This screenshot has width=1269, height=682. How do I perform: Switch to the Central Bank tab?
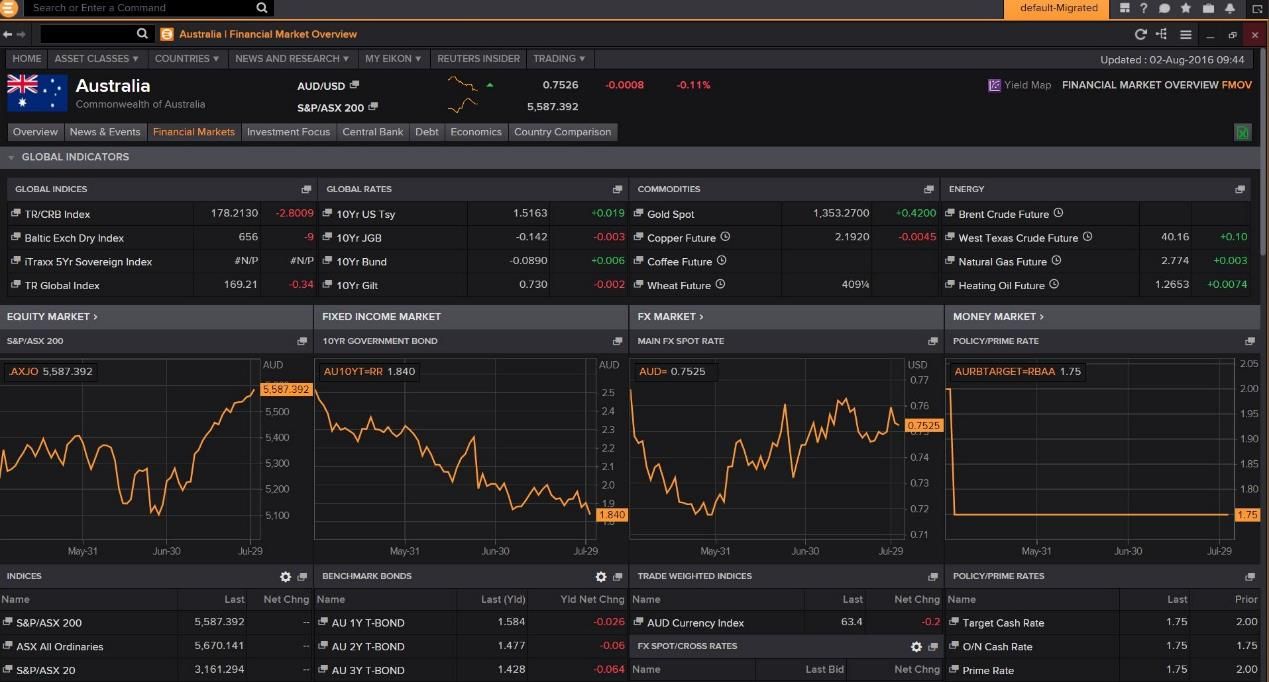click(373, 132)
